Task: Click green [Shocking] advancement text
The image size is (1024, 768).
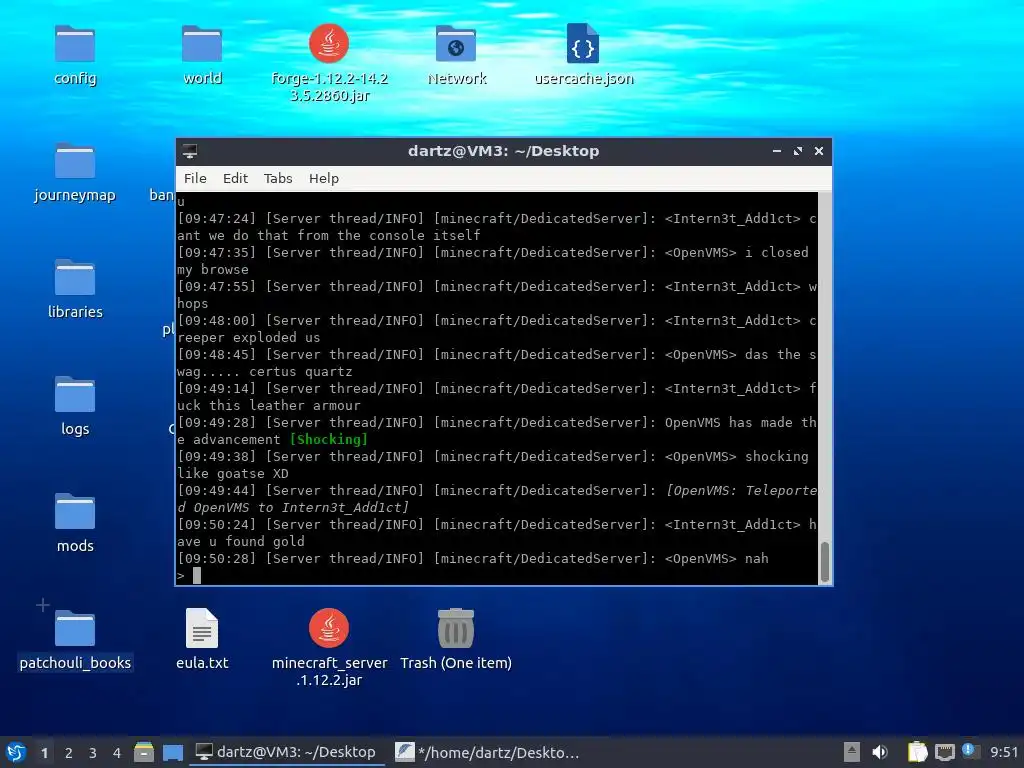Action: pos(328,440)
